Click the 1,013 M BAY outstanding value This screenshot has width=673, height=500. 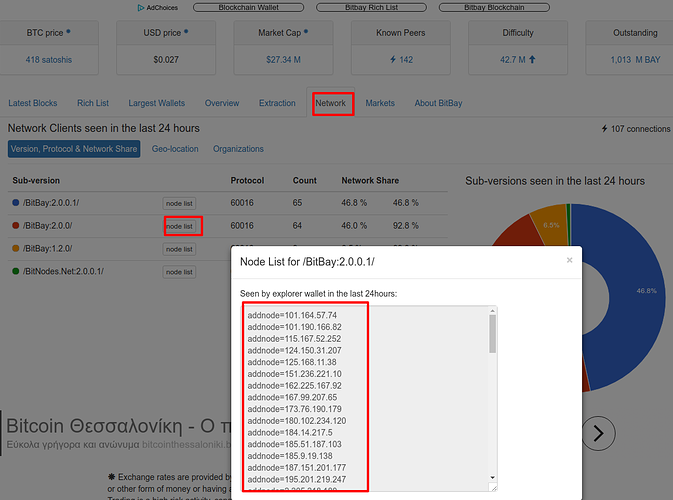click(x=635, y=60)
